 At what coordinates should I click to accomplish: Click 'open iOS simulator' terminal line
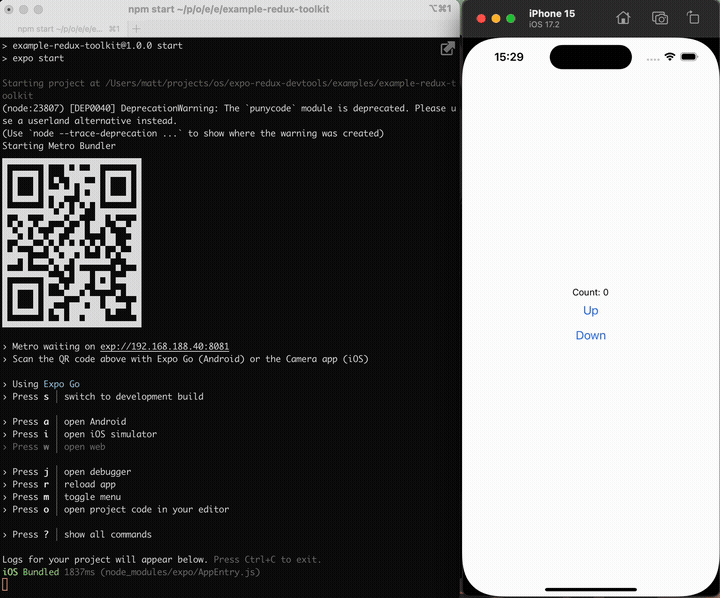(110, 434)
